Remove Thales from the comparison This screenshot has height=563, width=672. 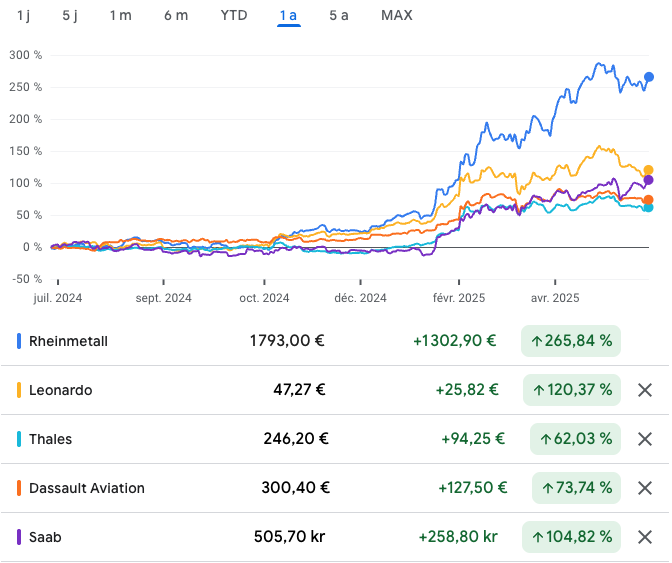tap(645, 439)
